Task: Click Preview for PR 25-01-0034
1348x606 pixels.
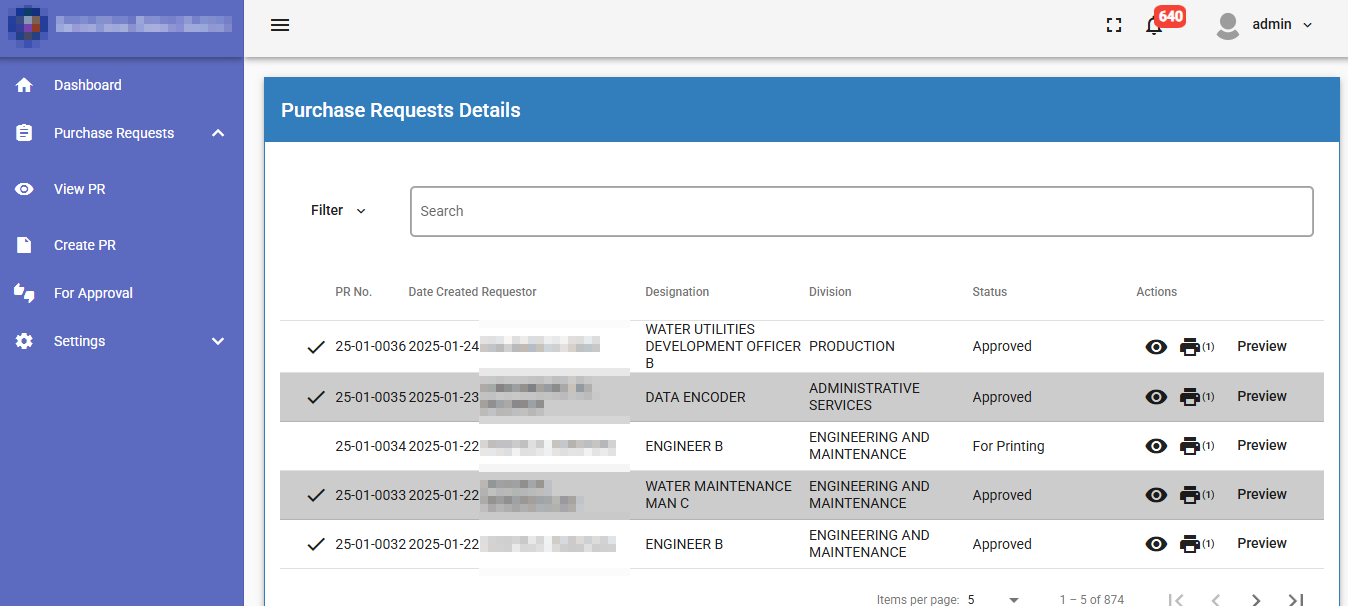Action: point(1261,445)
